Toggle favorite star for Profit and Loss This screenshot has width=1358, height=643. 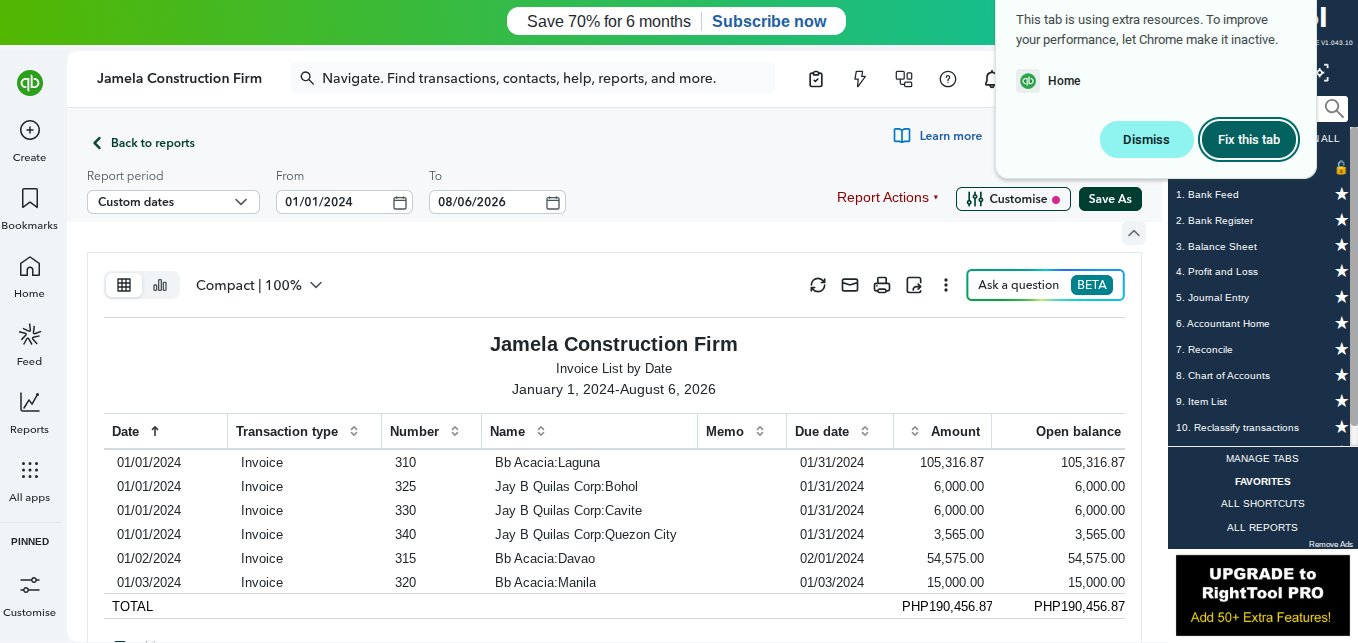1341,272
